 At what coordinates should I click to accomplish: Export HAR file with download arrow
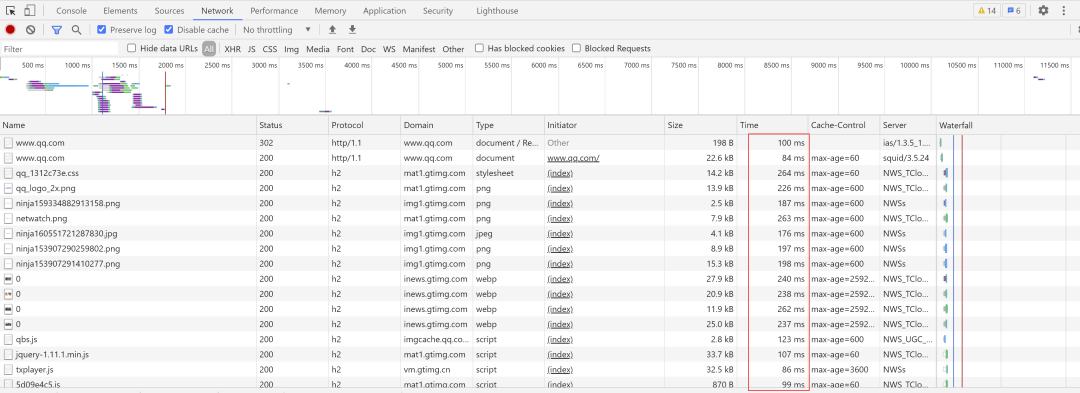(352, 30)
